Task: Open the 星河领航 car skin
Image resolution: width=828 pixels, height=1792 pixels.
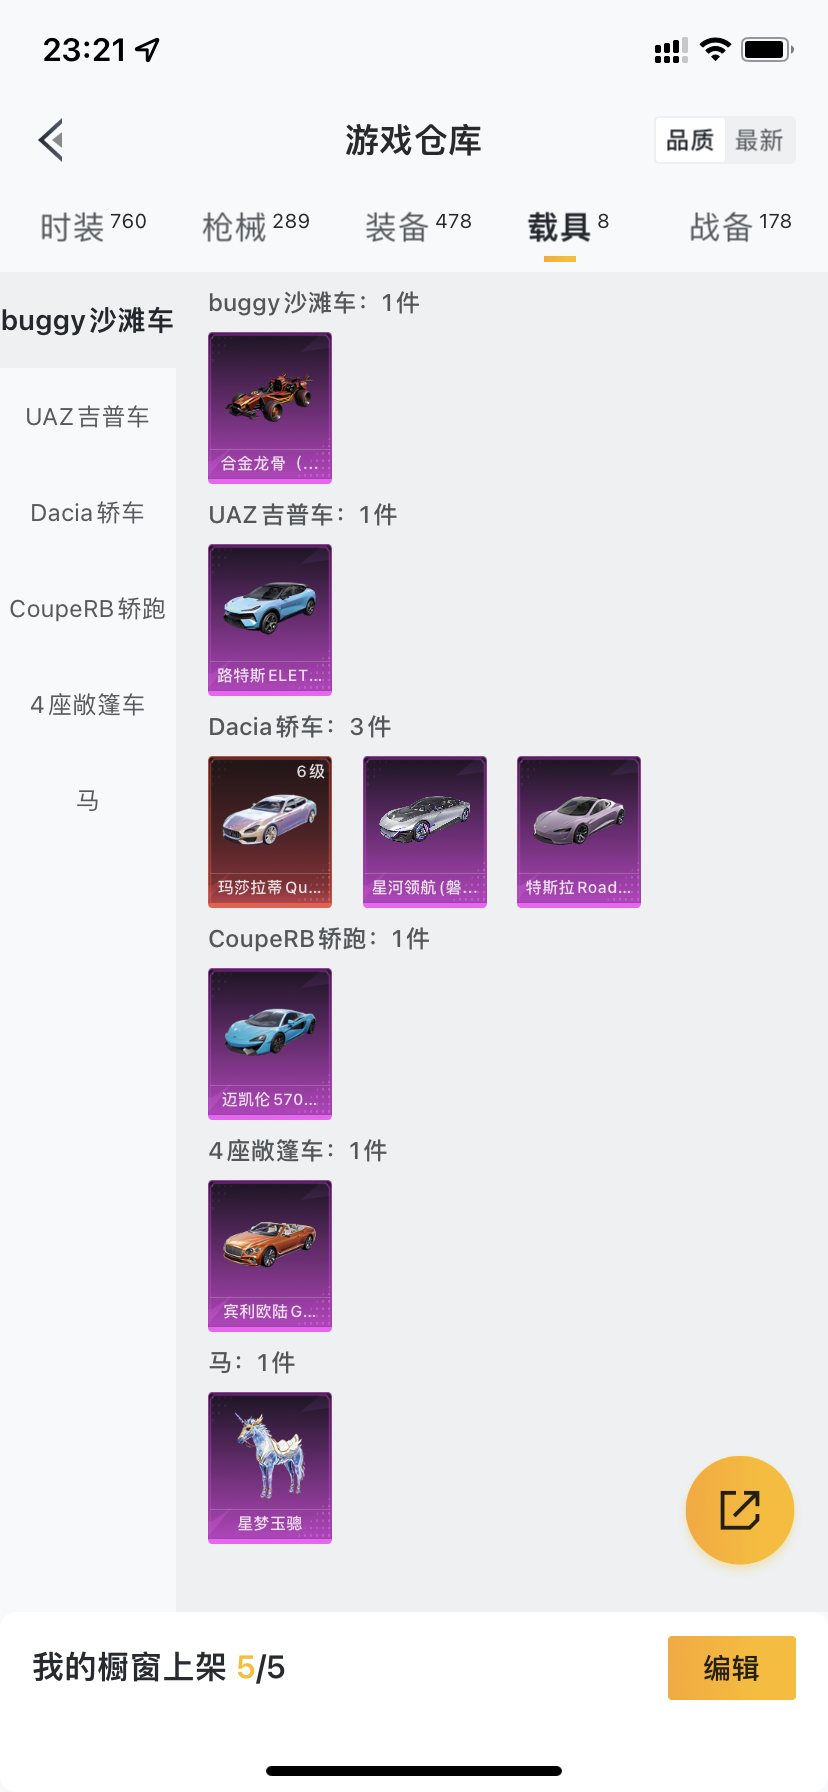Action: [425, 832]
